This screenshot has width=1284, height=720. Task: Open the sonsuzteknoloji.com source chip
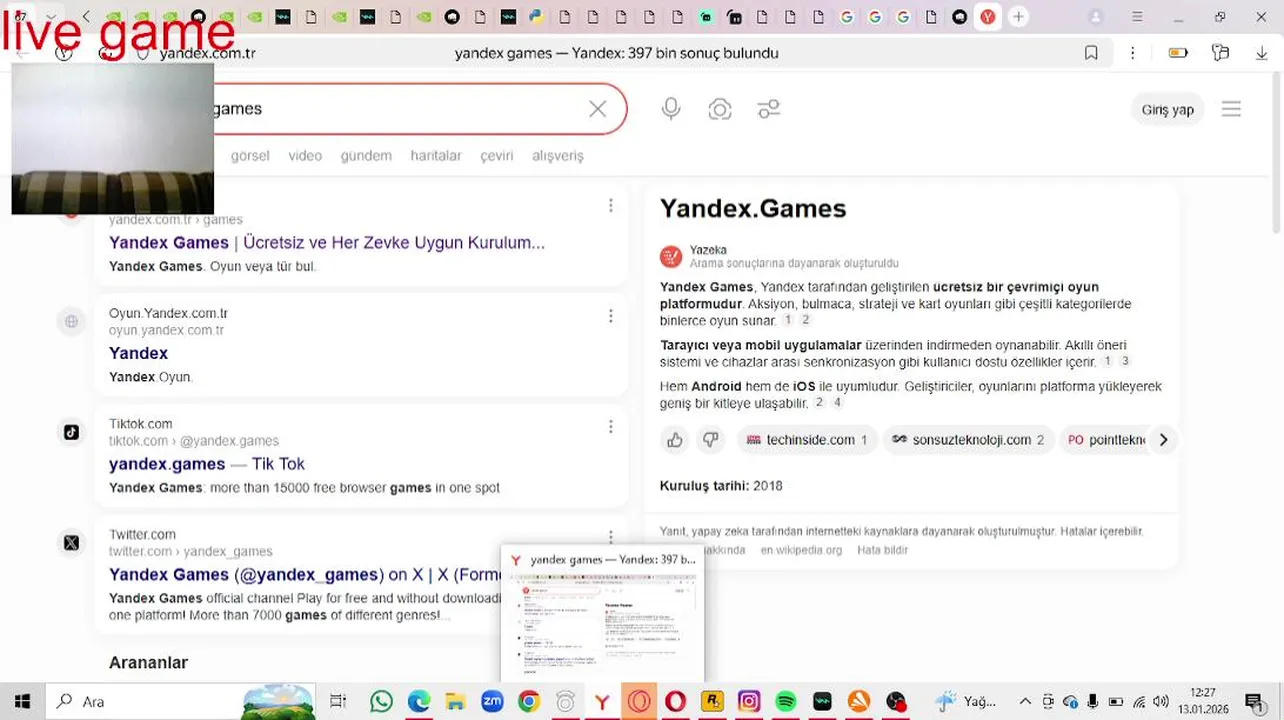coord(968,440)
